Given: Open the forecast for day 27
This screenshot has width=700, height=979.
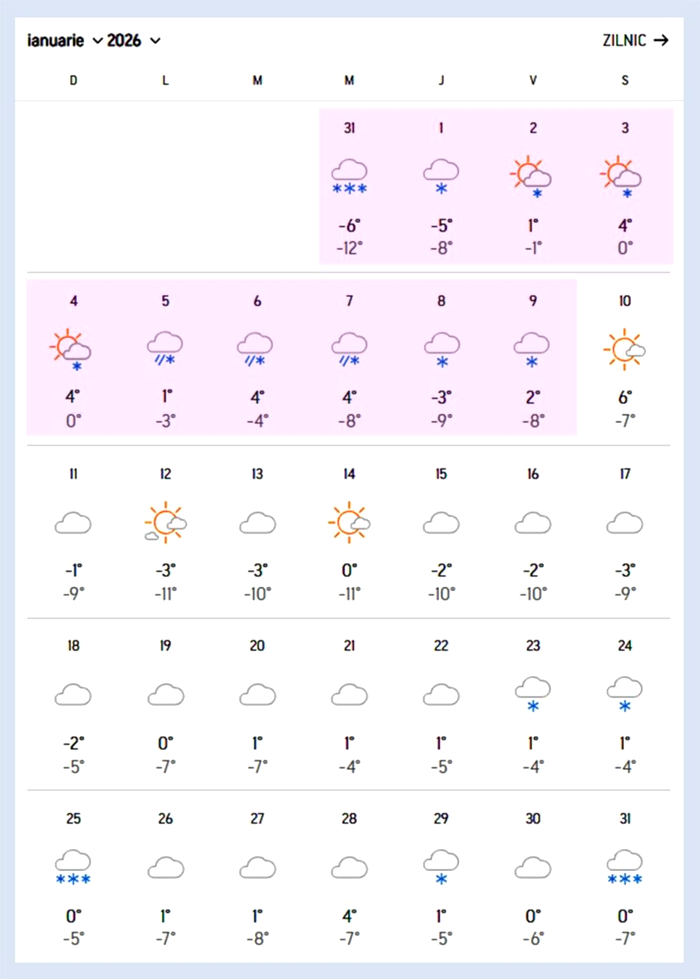Looking at the screenshot, I should pos(257,819).
